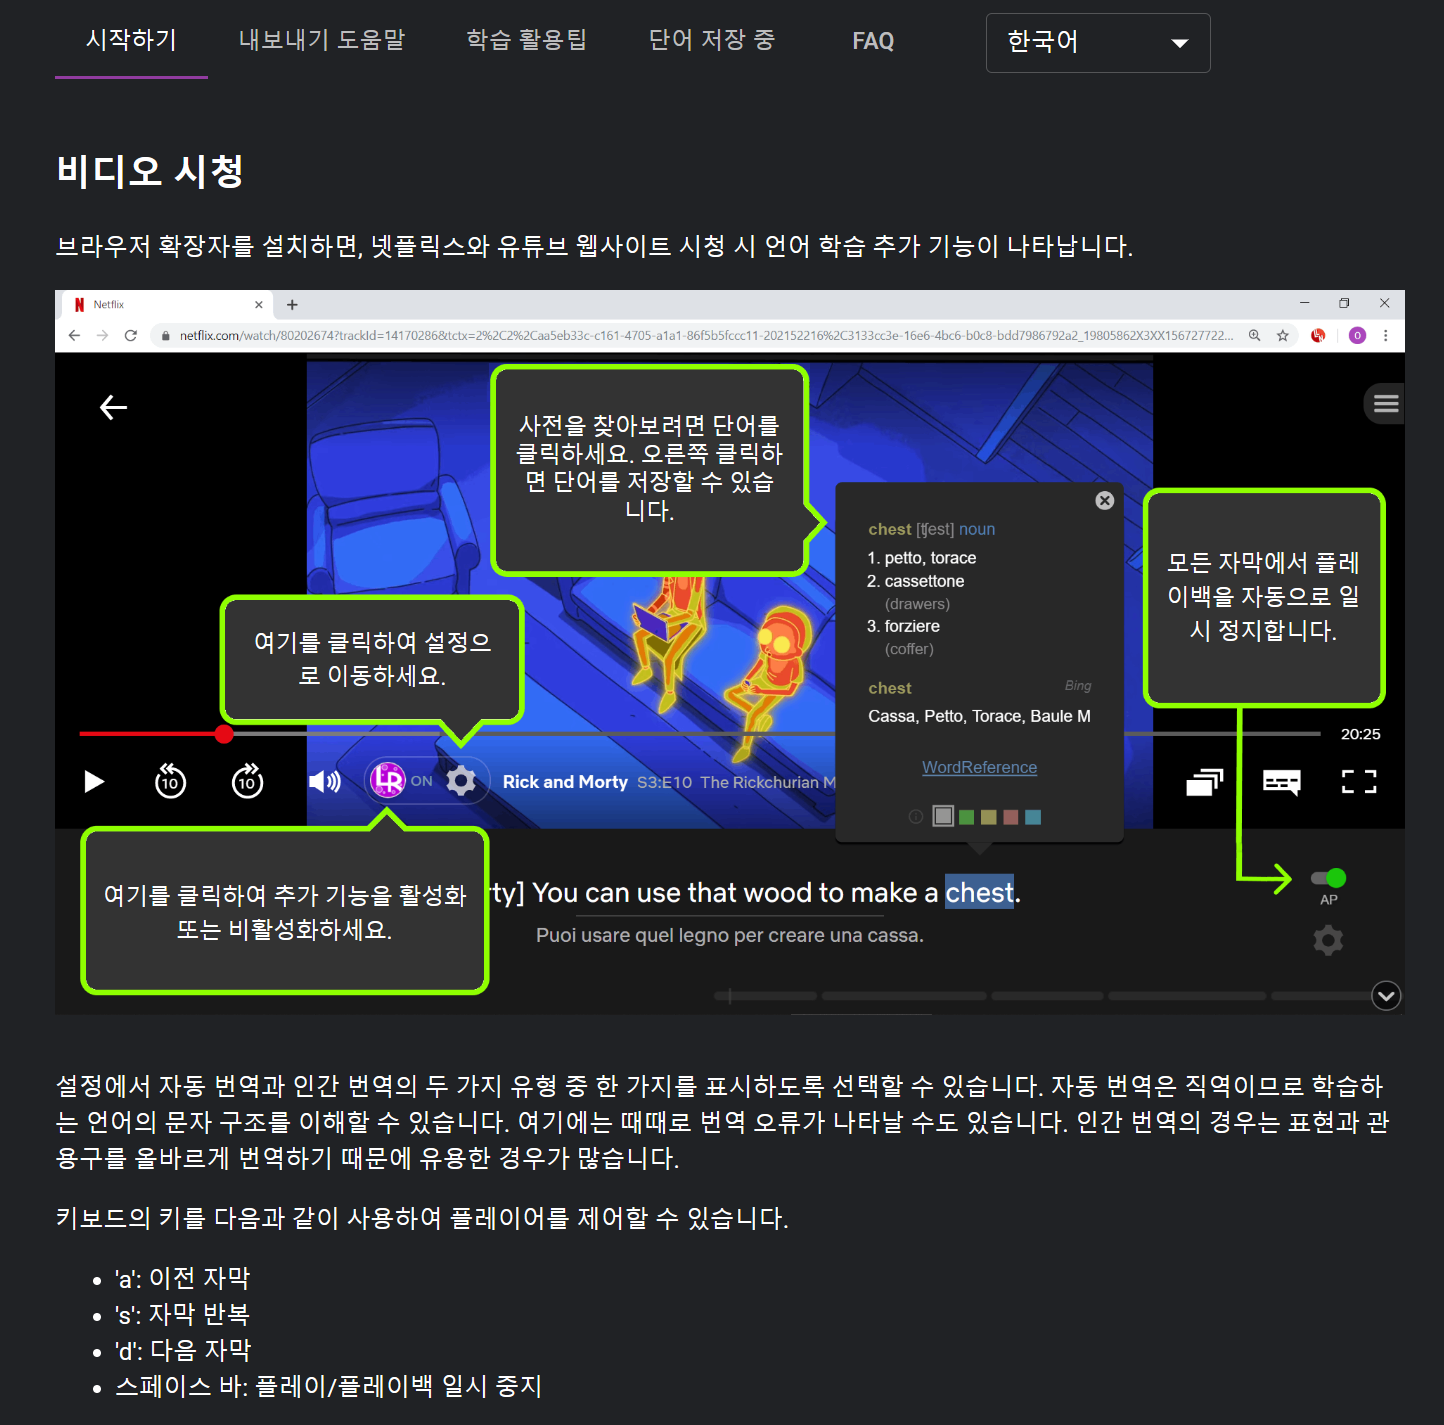Click the Netflix player back arrow
Viewport: 1444px width, 1425px height.
114,407
